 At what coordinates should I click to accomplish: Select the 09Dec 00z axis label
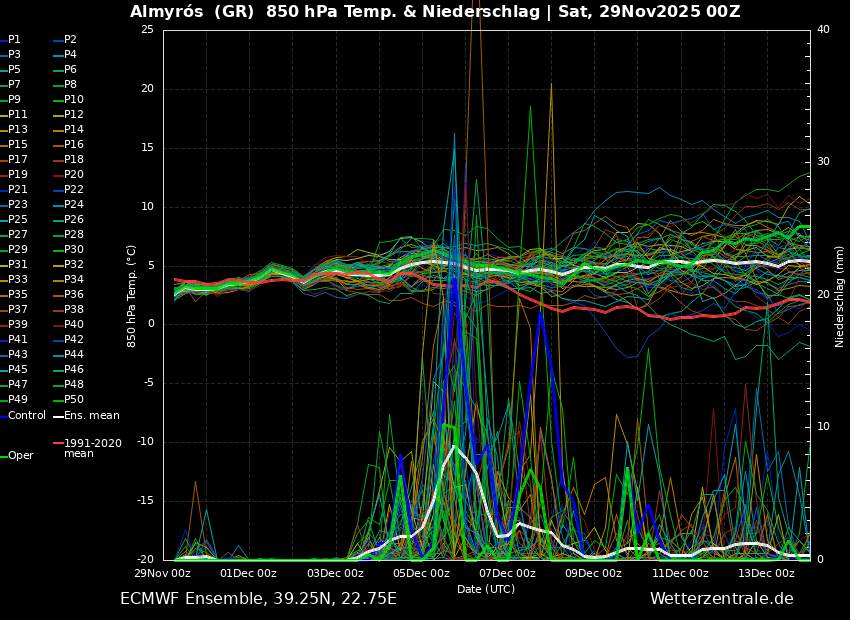pos(594,574)
